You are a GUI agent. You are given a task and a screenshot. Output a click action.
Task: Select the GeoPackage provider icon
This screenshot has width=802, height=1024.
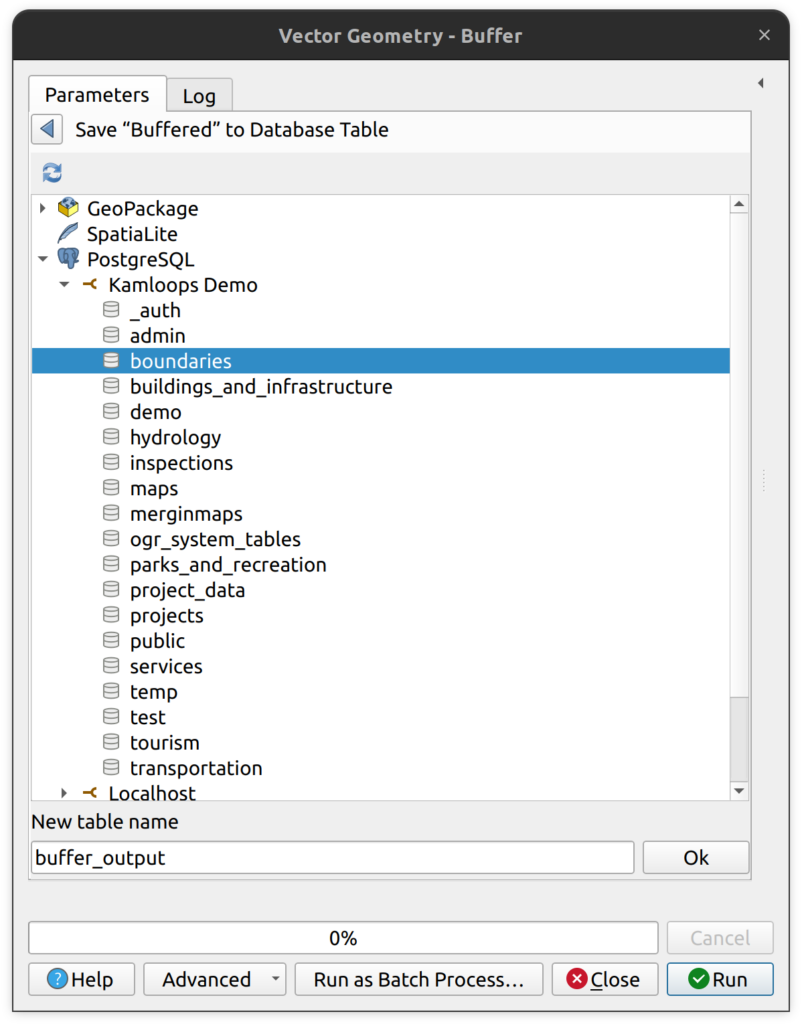[68, 208]
